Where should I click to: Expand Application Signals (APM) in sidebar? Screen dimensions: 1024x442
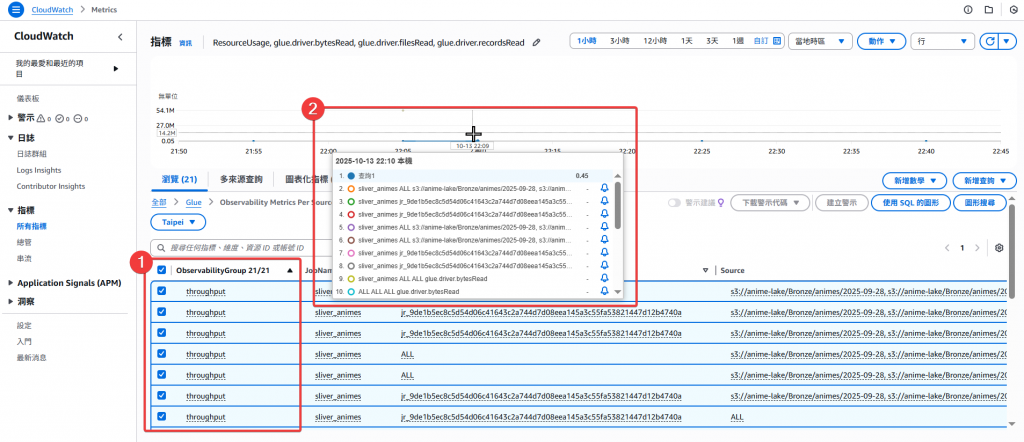pyautogui.click(x=10, y=283)
